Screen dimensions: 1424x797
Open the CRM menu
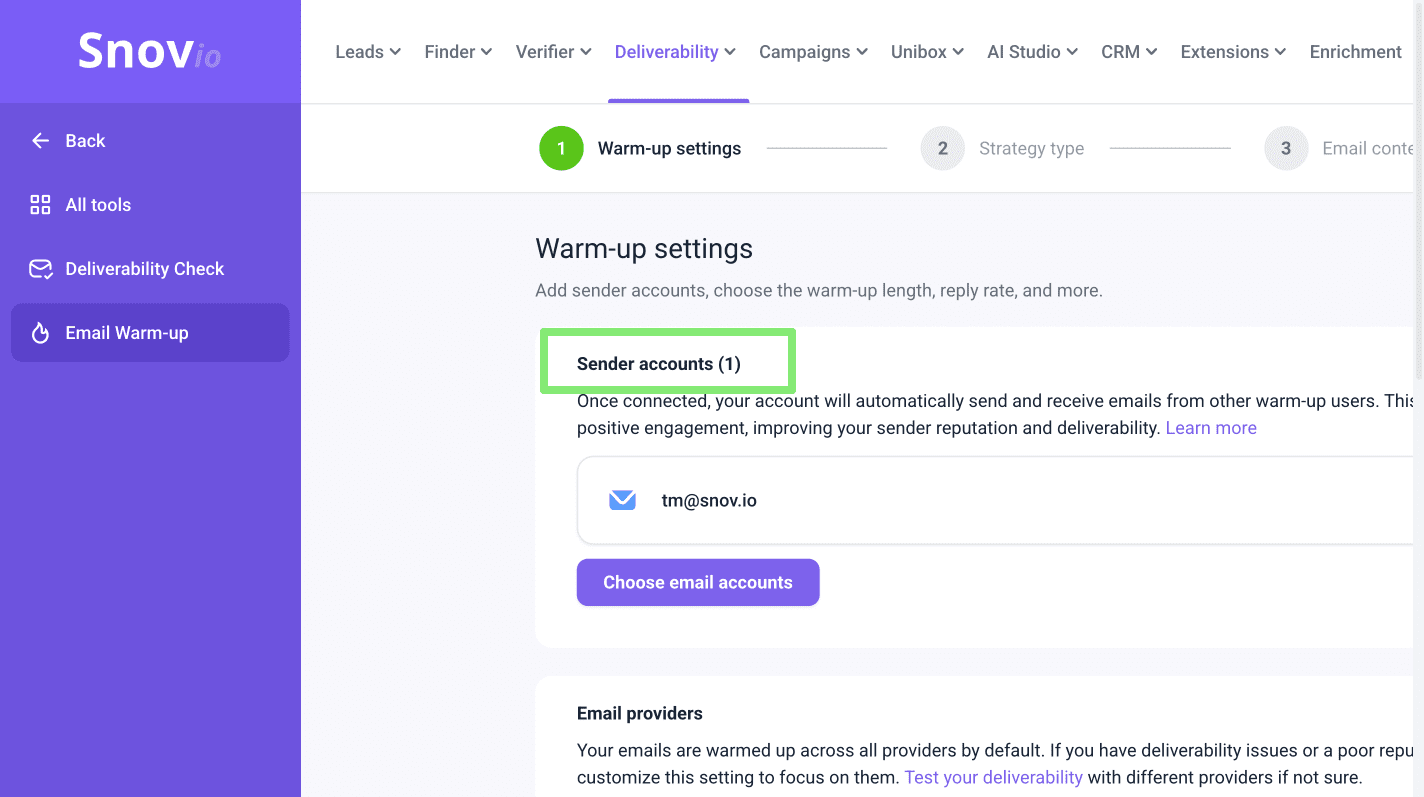coord(1129,52)
